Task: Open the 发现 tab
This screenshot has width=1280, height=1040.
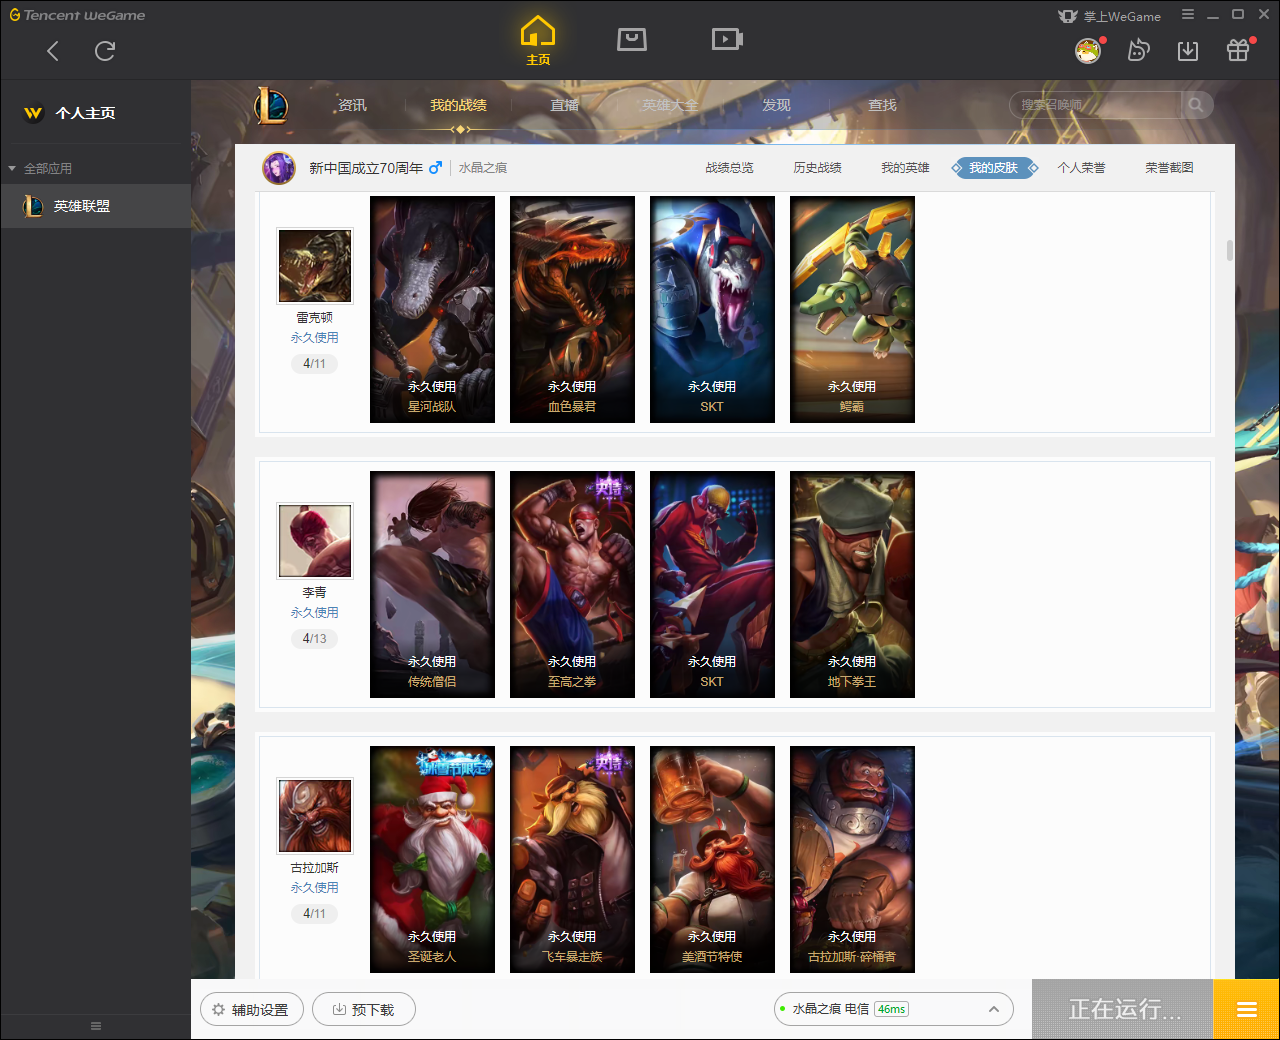Action: (x=776, y=105)
